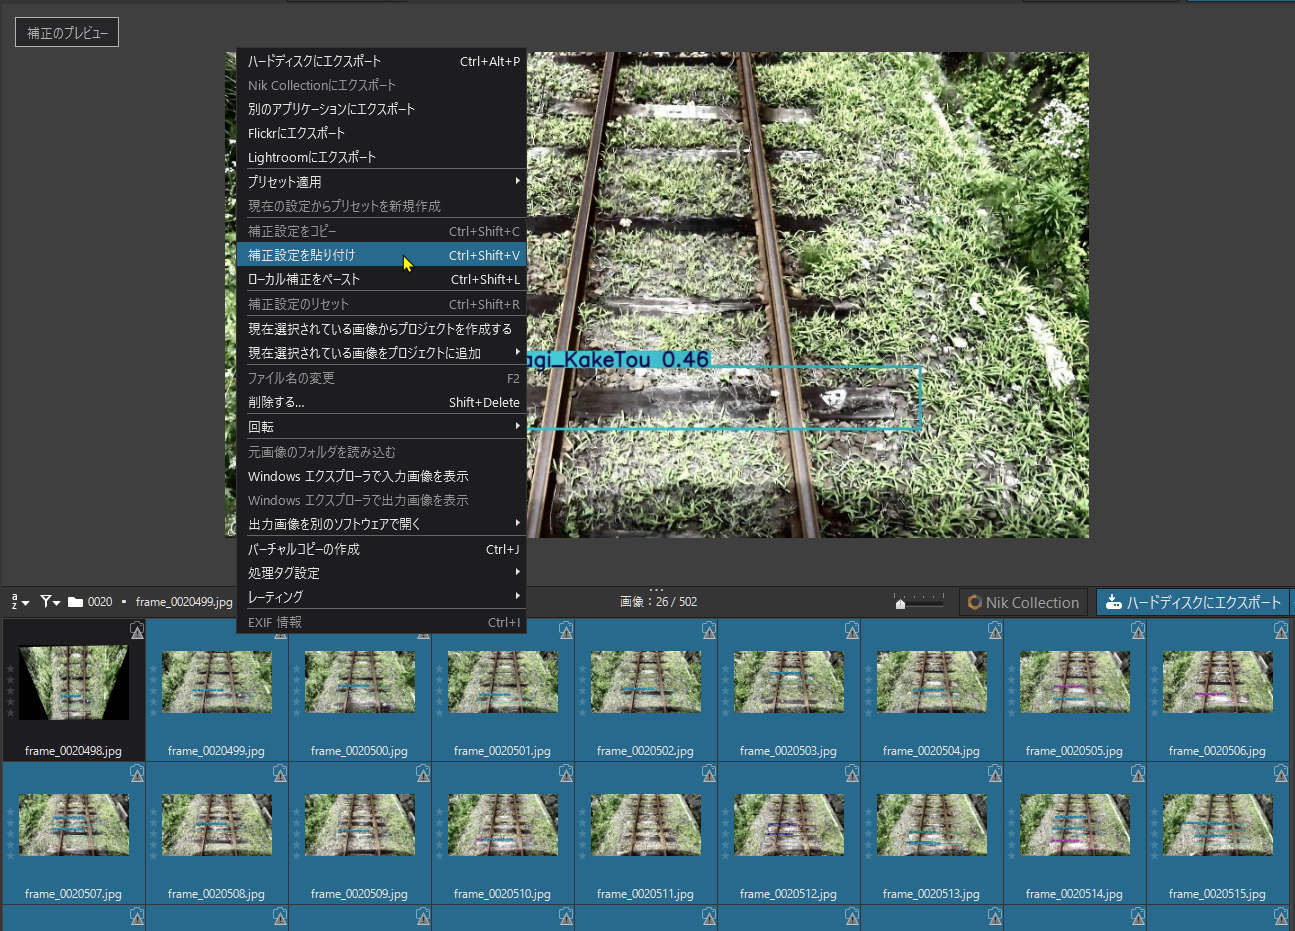Click the Nik Collection button
Viewport: 1295px width, 931px height.
pyautogui.click(x=1023, y=603)
